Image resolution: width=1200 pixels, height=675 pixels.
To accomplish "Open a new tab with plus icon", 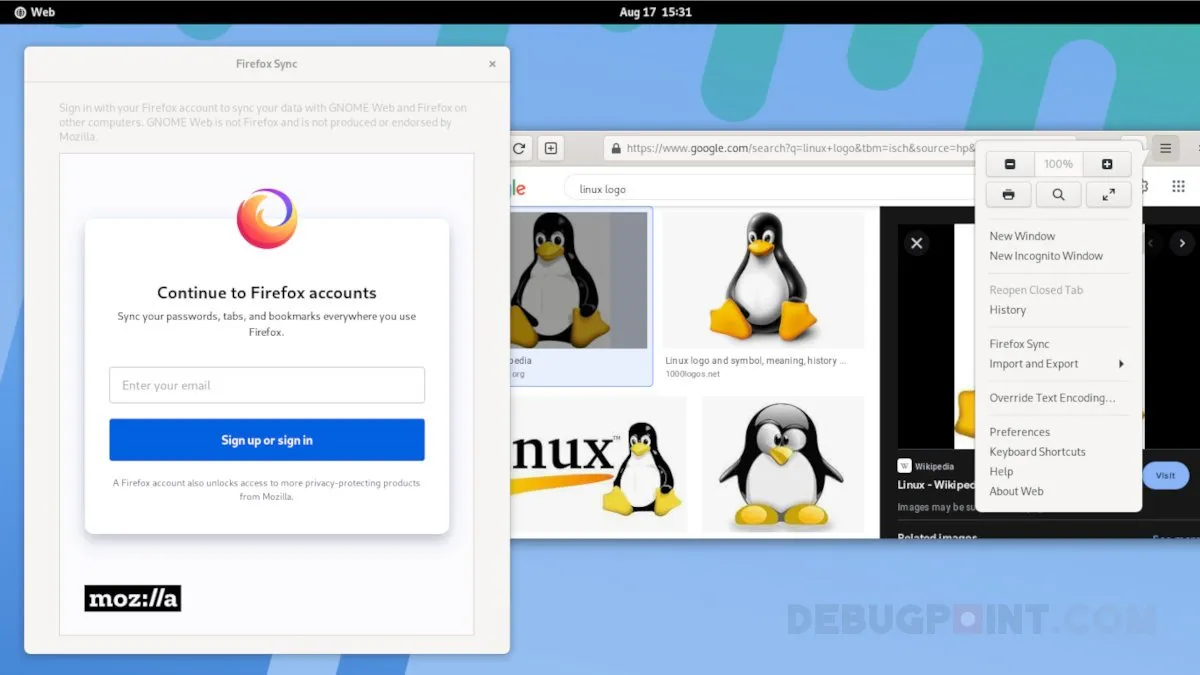I will click(x=550, y=149).
